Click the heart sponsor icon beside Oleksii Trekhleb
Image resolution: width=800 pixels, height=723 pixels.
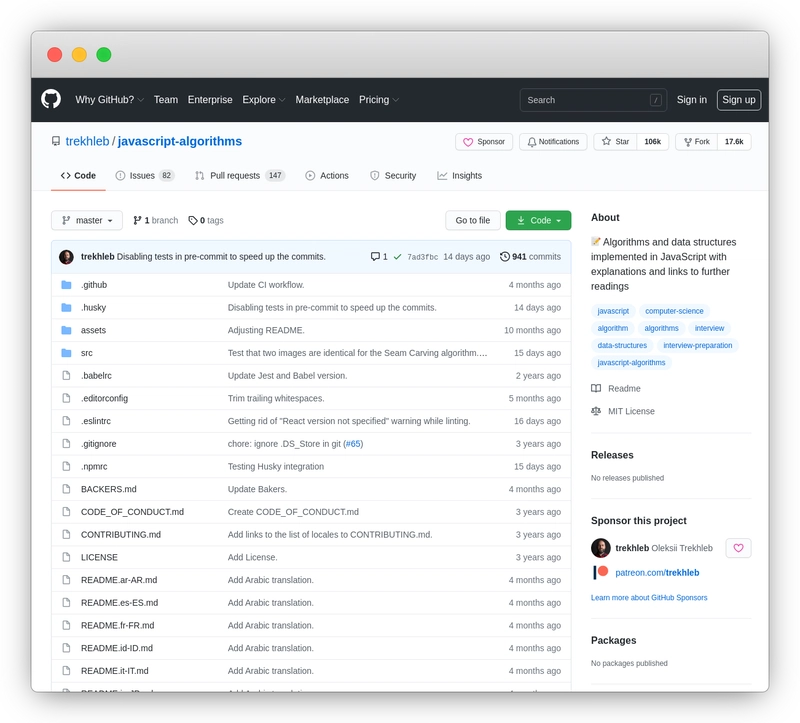(738, 548)
